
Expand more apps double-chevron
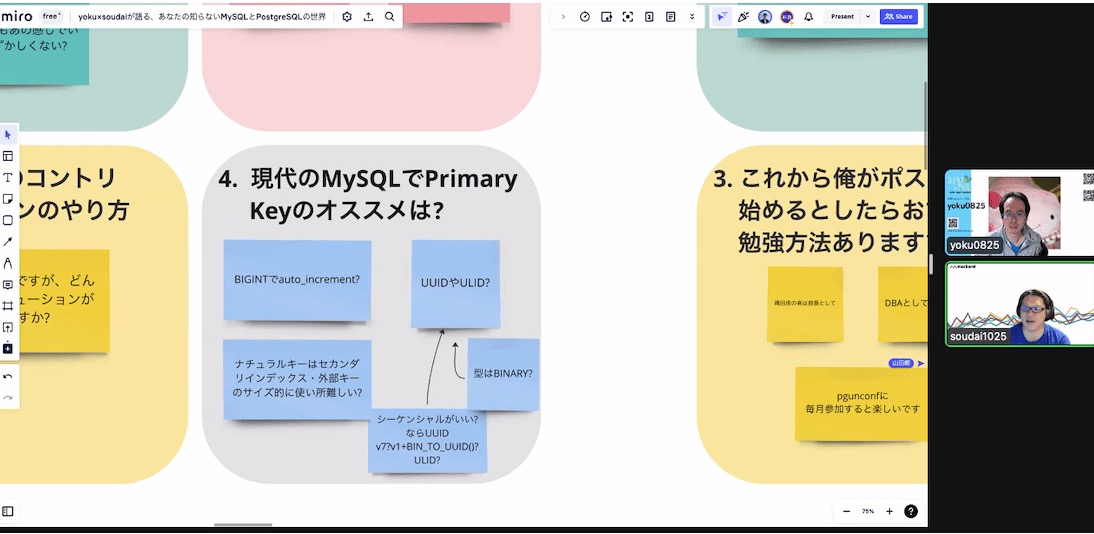click(x=692, y=17)
